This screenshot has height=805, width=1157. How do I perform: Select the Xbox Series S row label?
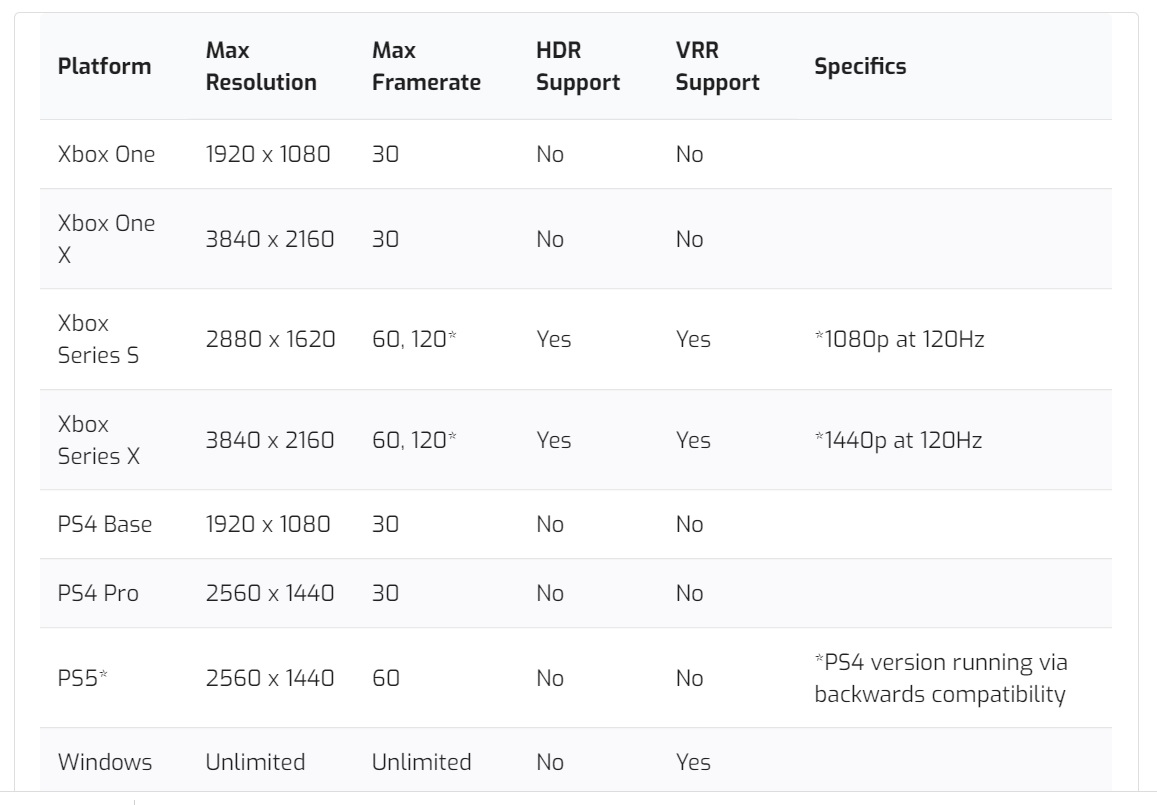(x=98, y=339)
